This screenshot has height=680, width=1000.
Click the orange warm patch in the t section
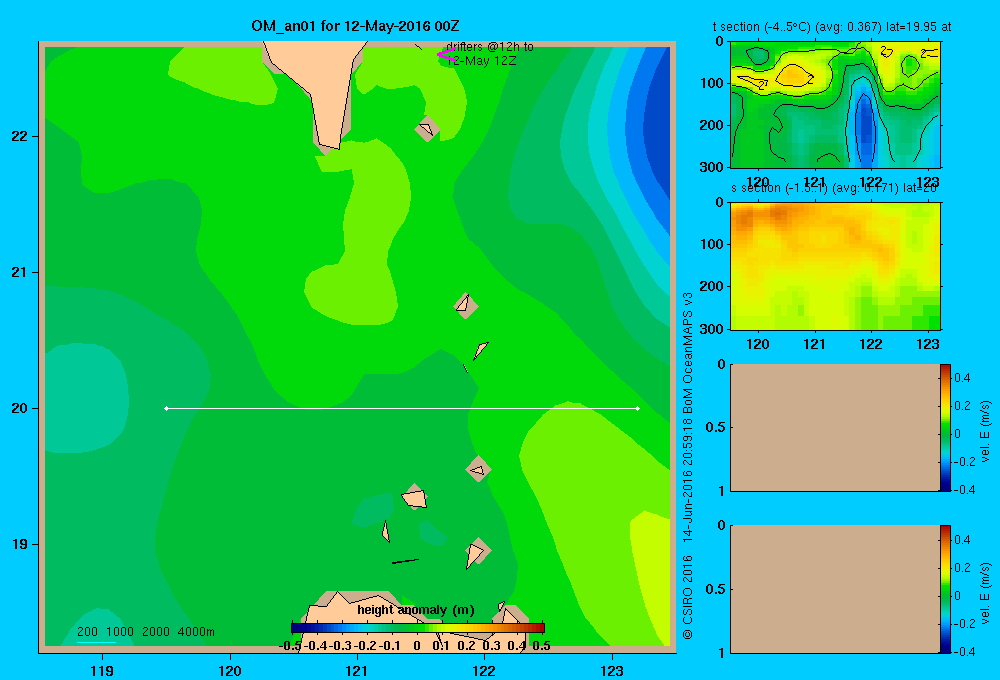[794, 75]
